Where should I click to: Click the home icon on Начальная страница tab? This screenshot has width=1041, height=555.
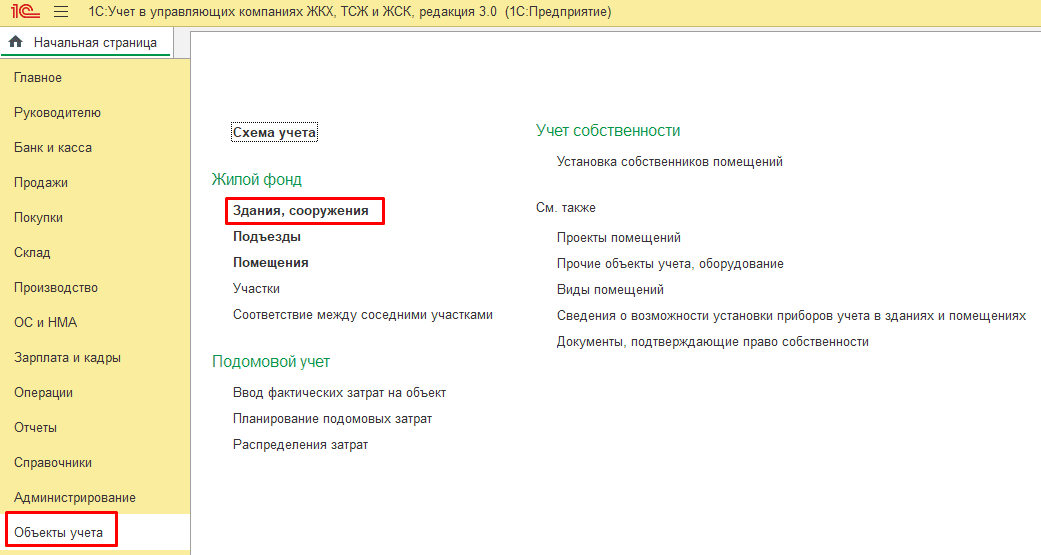click(x=16, y=43)
